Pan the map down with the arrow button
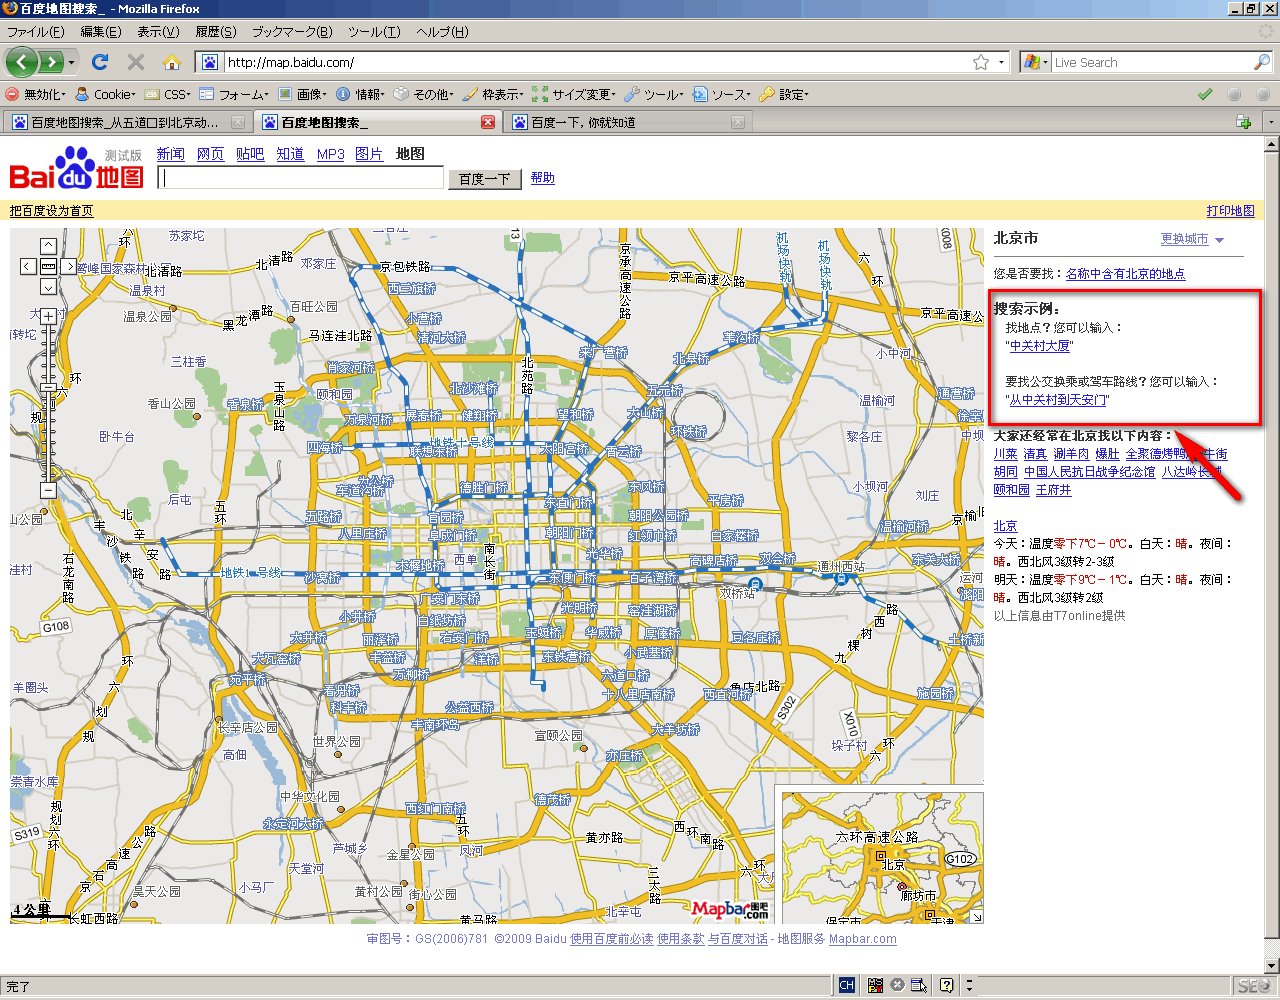 (48, 287)
